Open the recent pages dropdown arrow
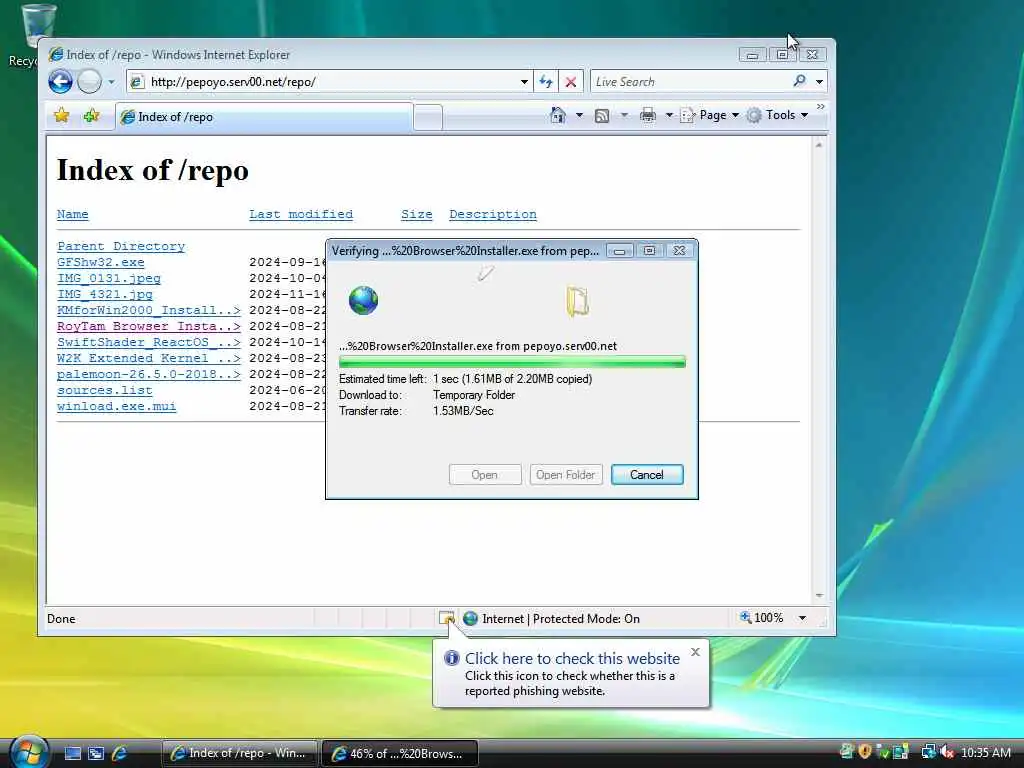Screen dimensions: 1024x768 [x=112, y=82]
